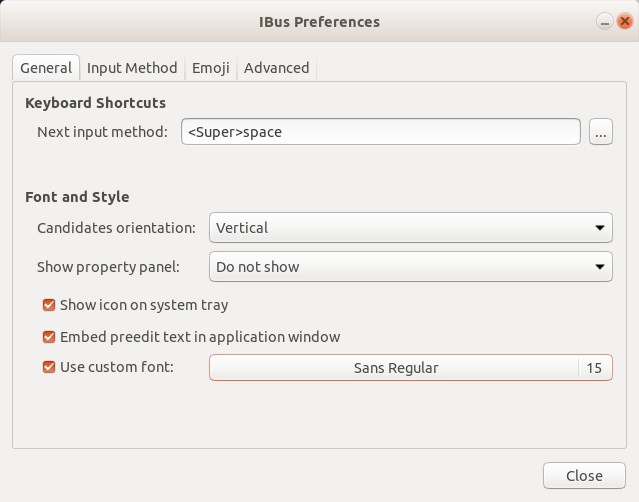
Task: Open the Emoji tab
Action: click(x=211, y=68)
